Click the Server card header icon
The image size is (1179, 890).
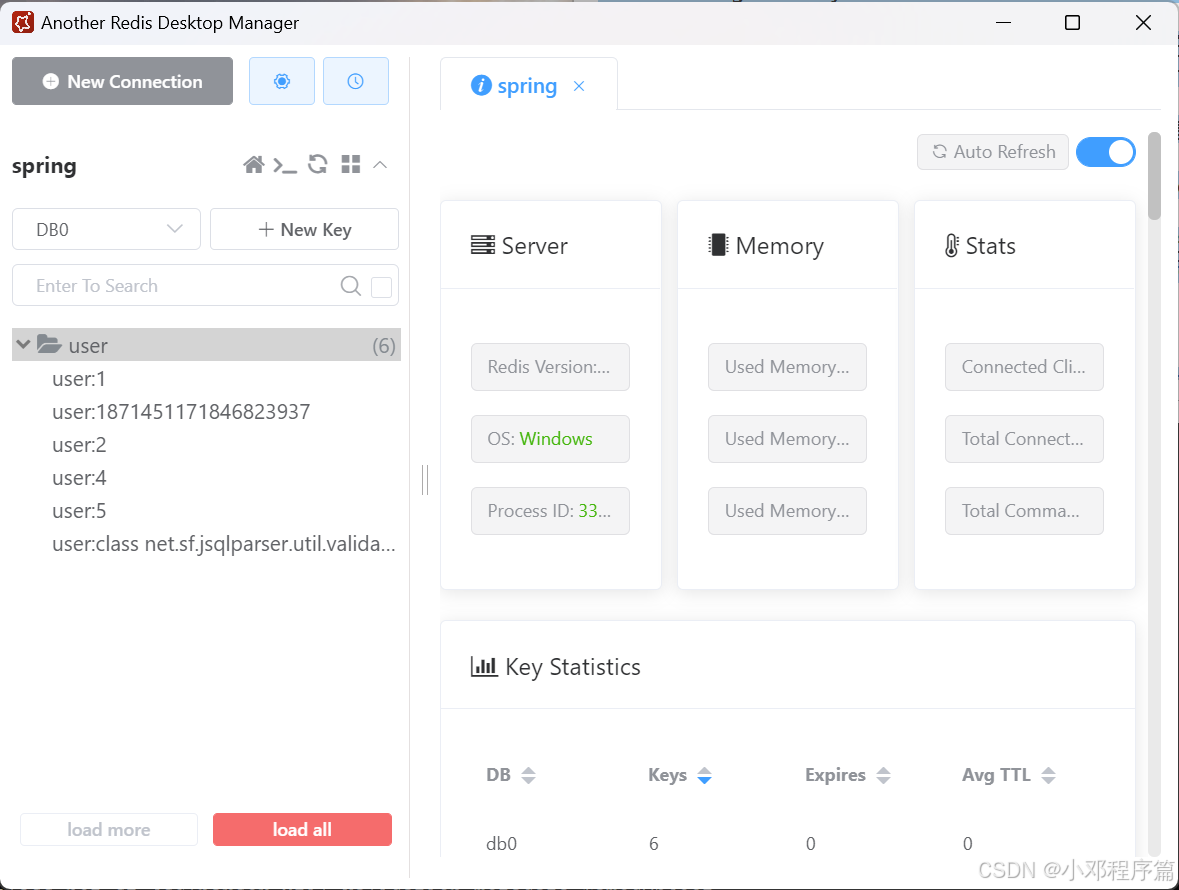[483, 245]
